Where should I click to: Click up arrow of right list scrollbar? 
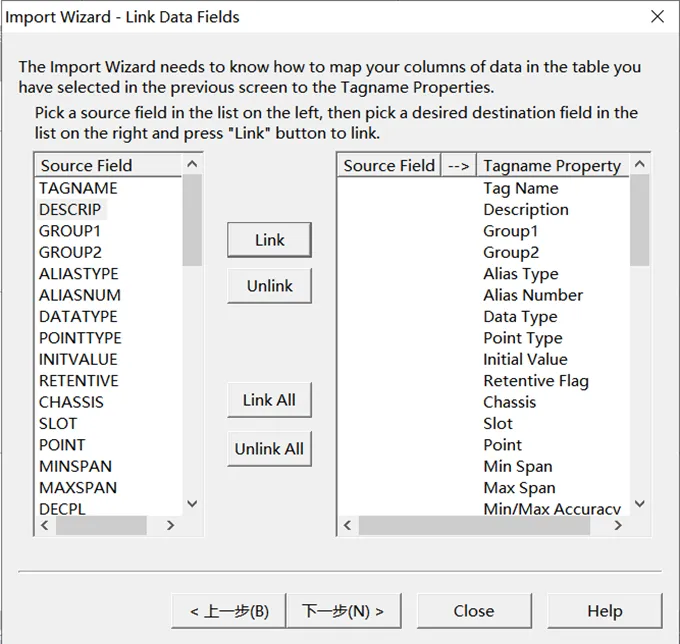tap(640, 164)
